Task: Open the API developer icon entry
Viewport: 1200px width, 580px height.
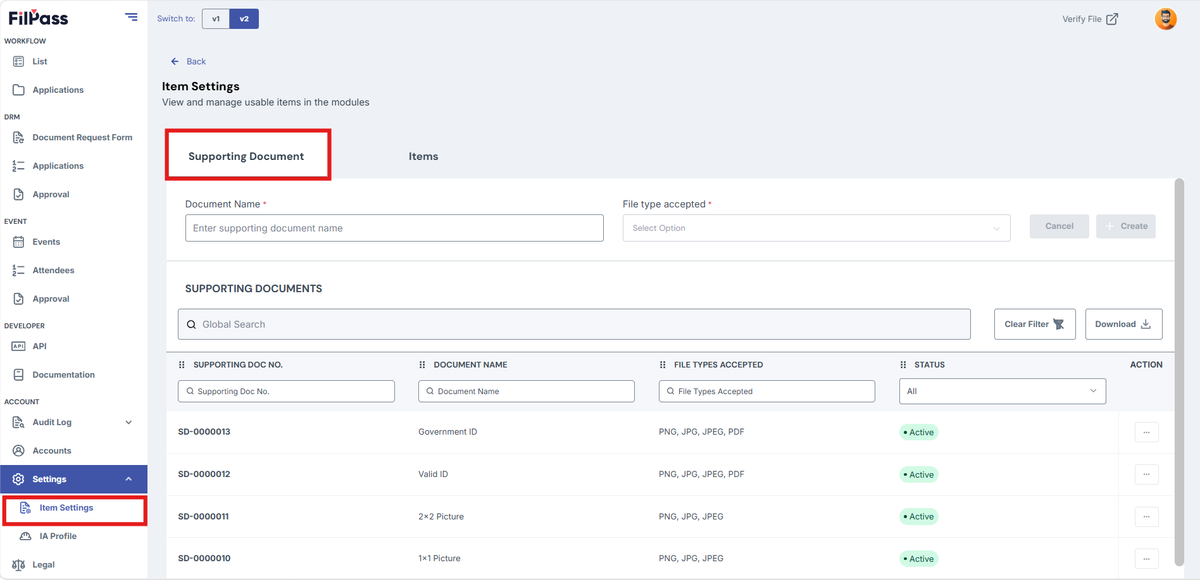Action: (18, 346)
